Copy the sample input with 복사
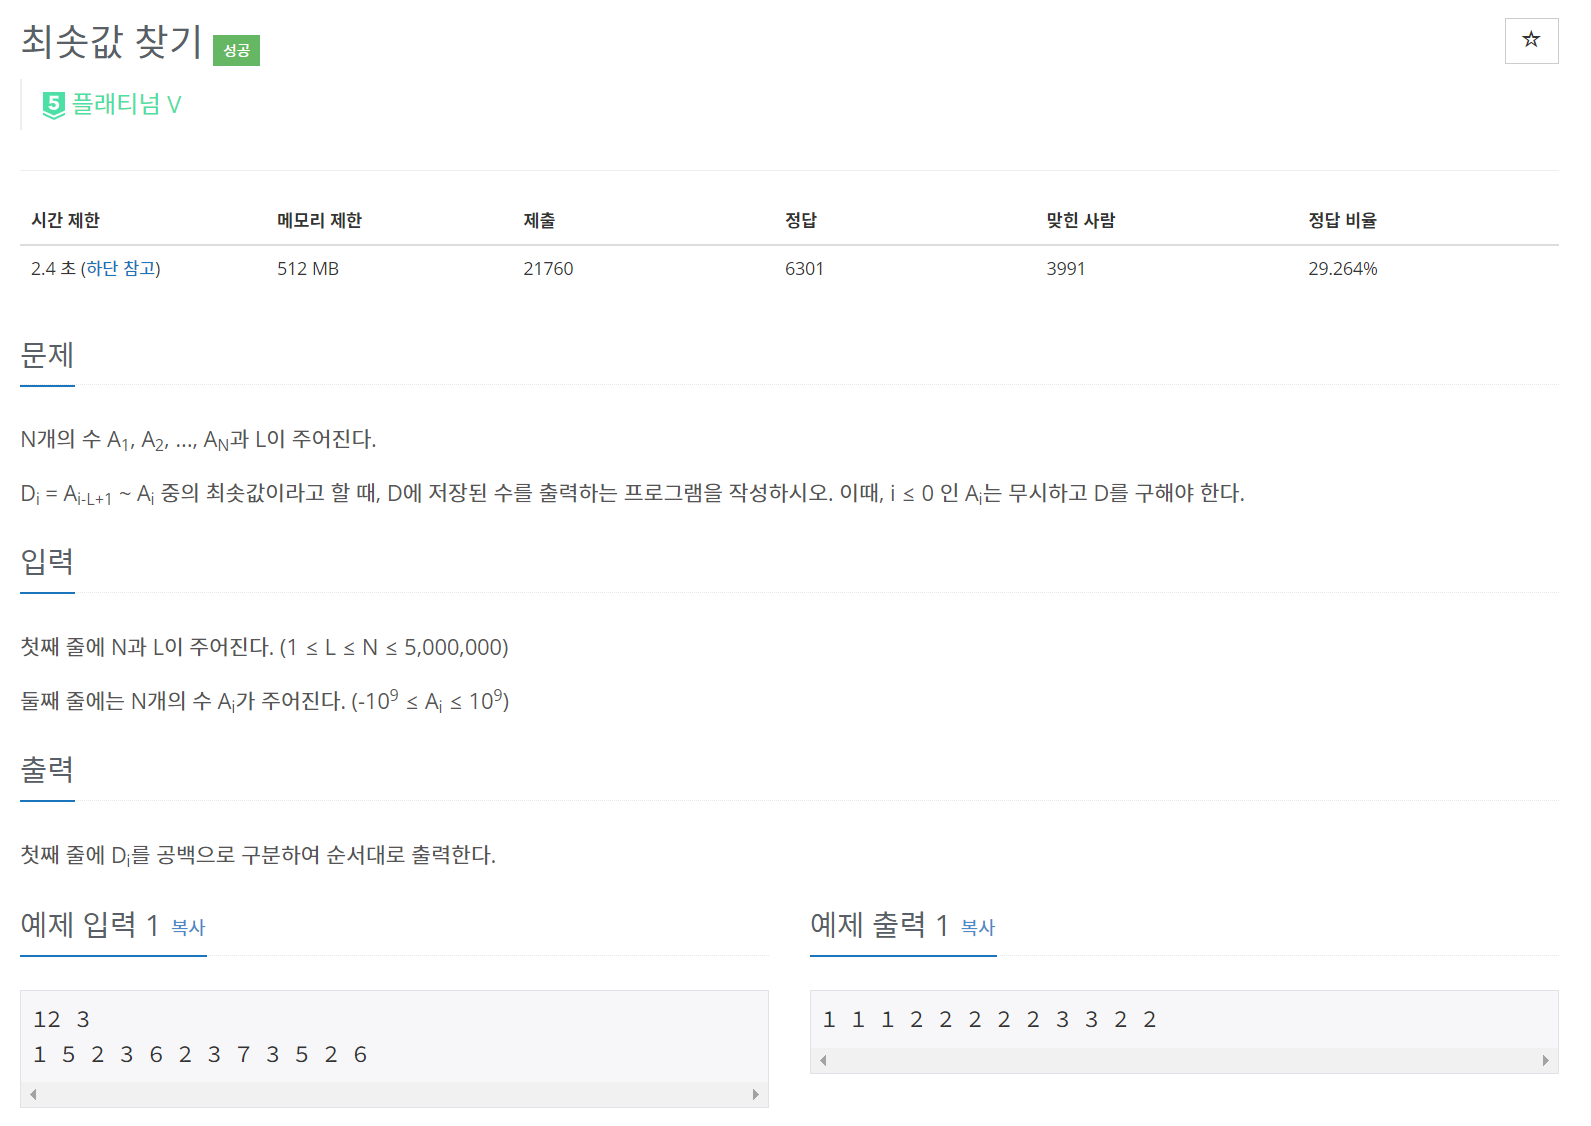This screenshot has height=1126, width=1591. 188,929
